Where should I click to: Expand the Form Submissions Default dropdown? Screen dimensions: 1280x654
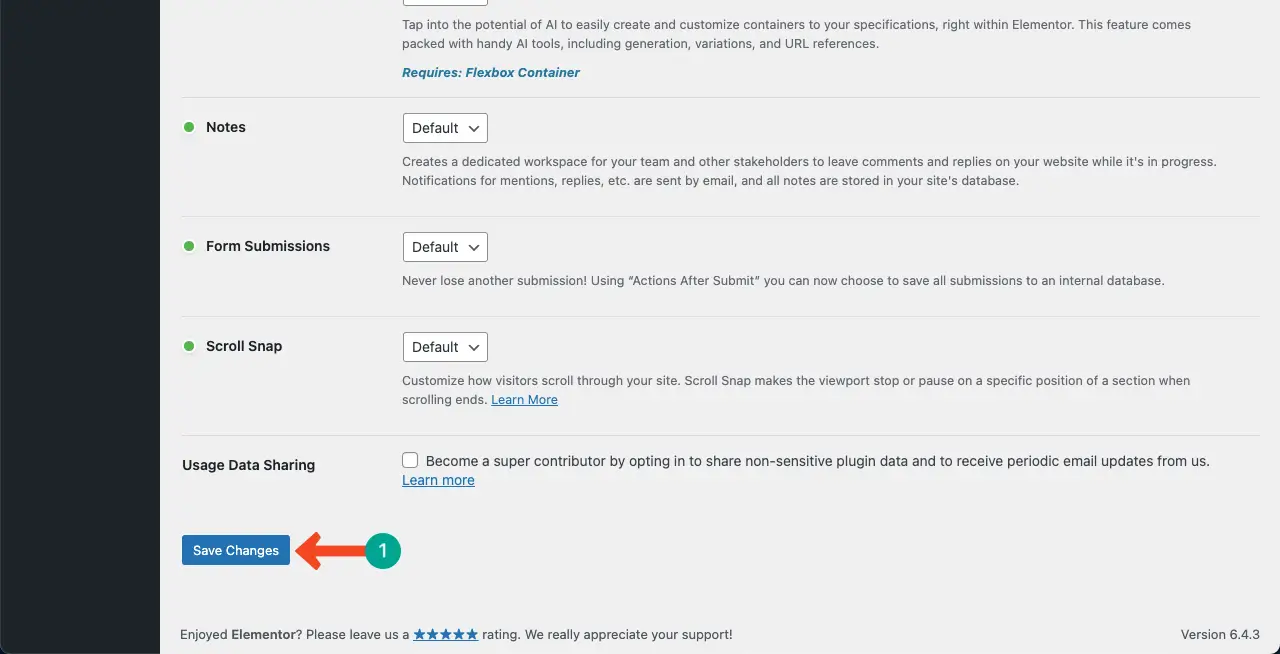445,247
